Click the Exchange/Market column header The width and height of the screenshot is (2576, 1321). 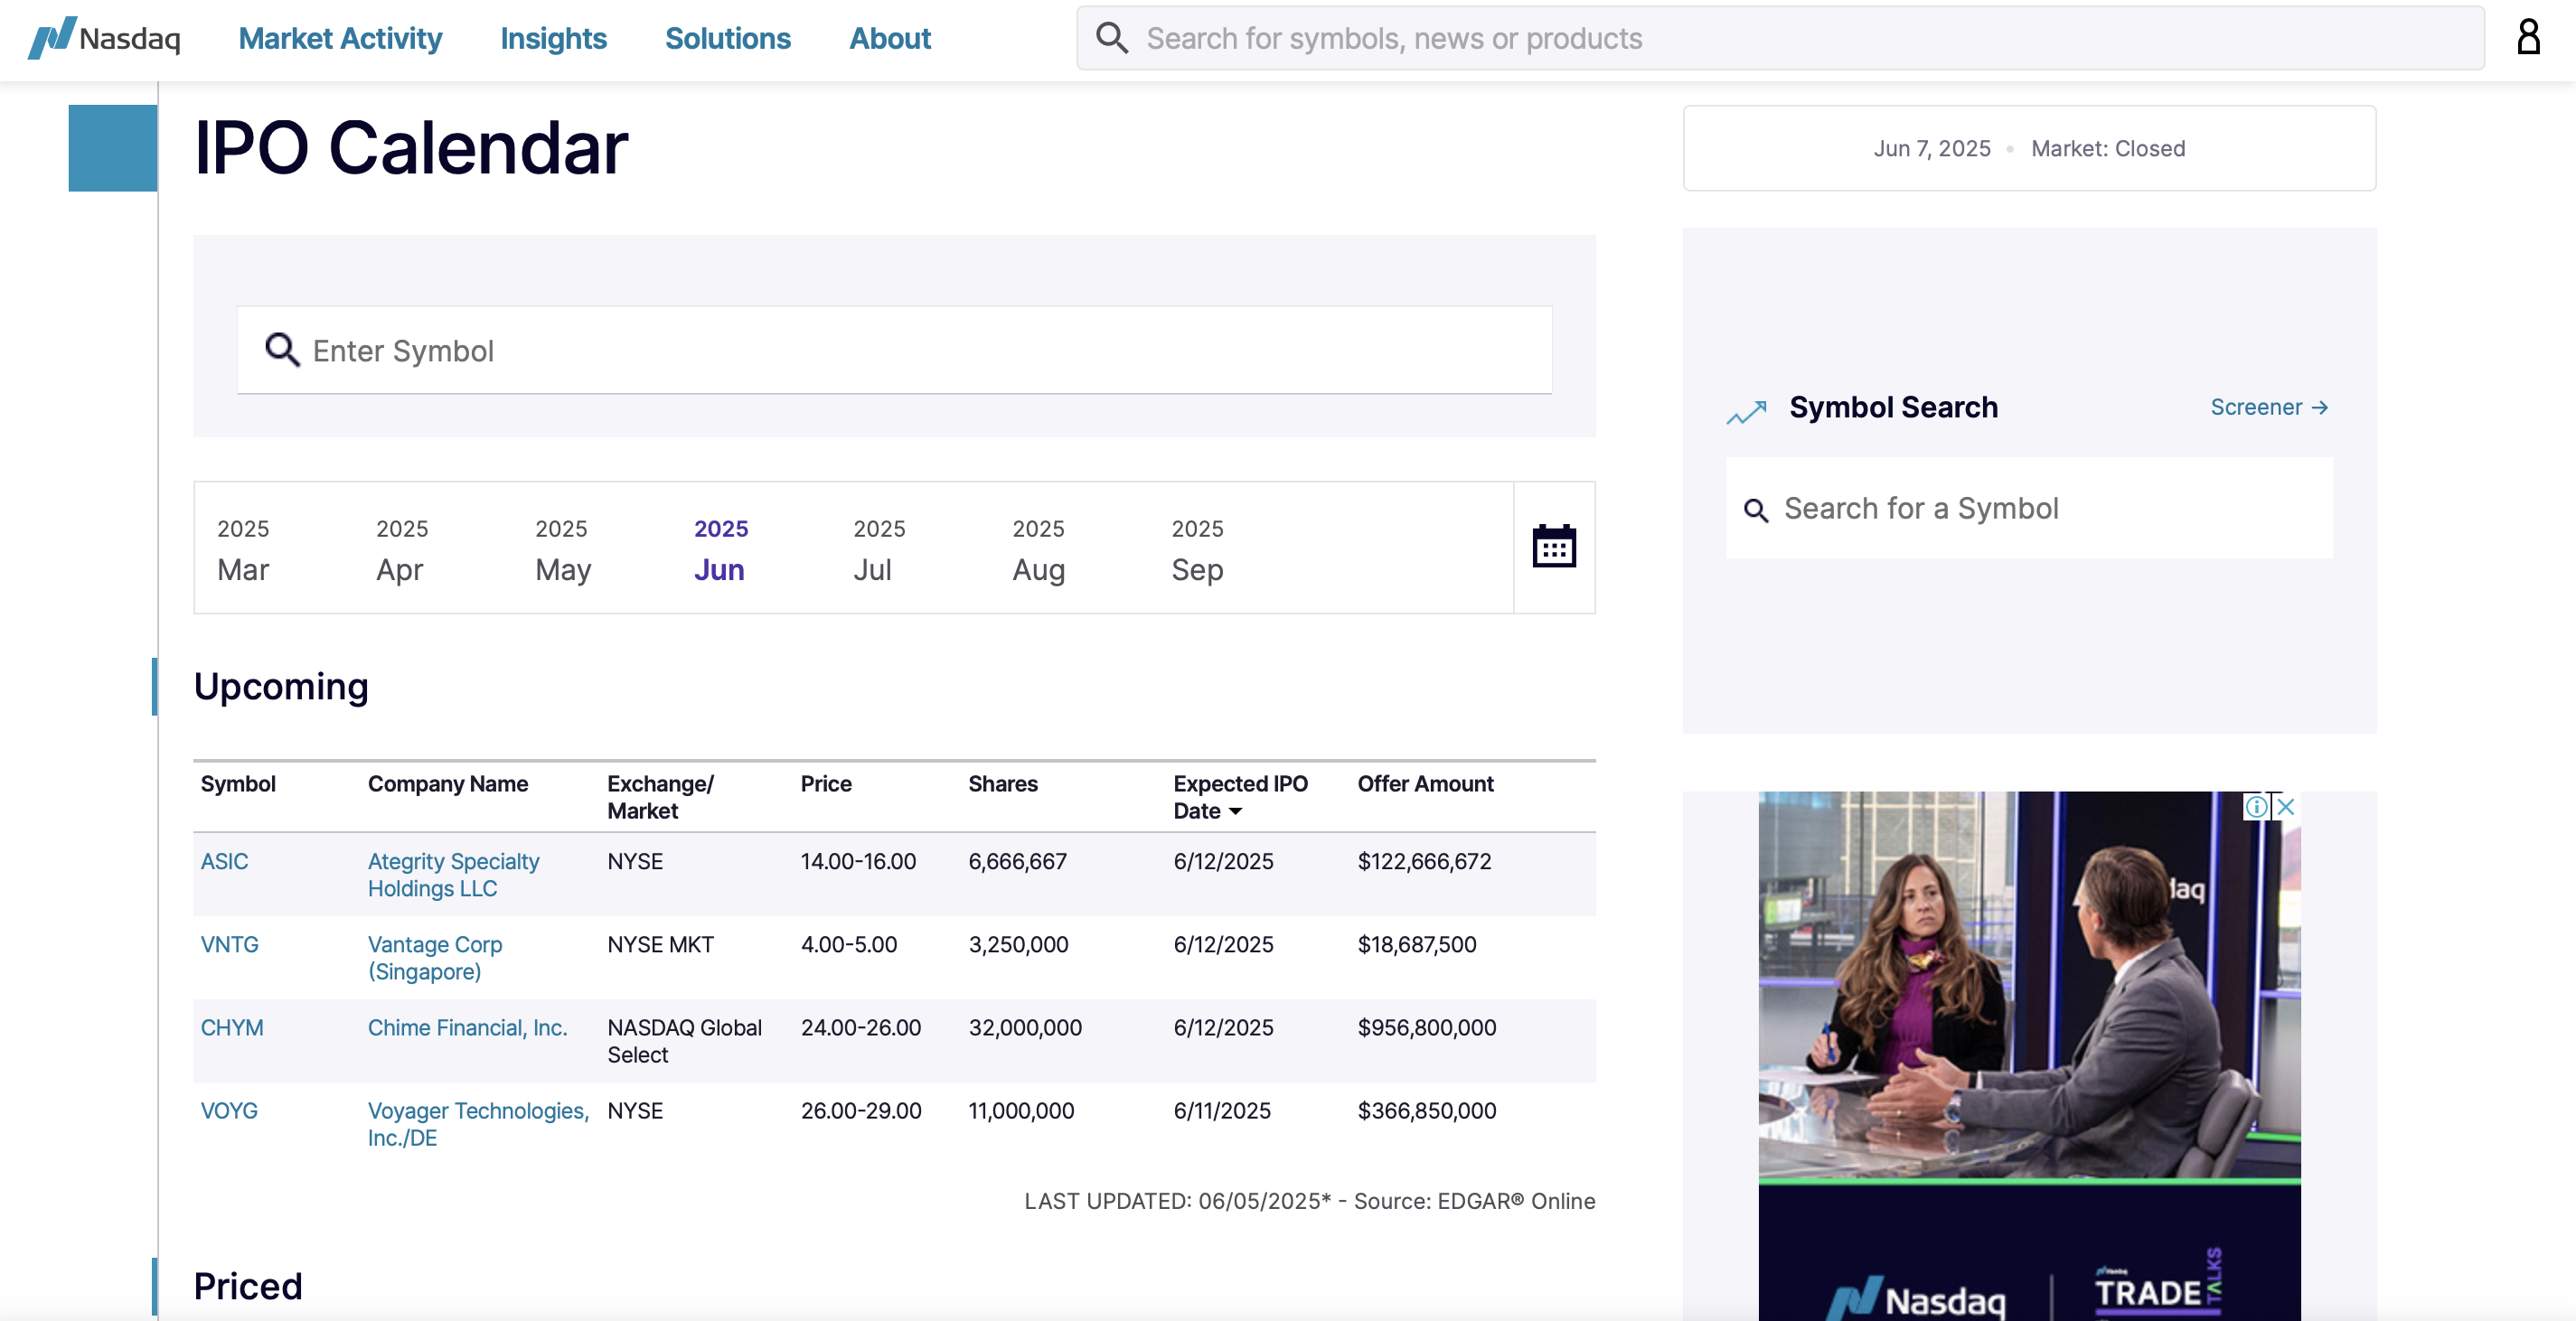pos(660,798)
